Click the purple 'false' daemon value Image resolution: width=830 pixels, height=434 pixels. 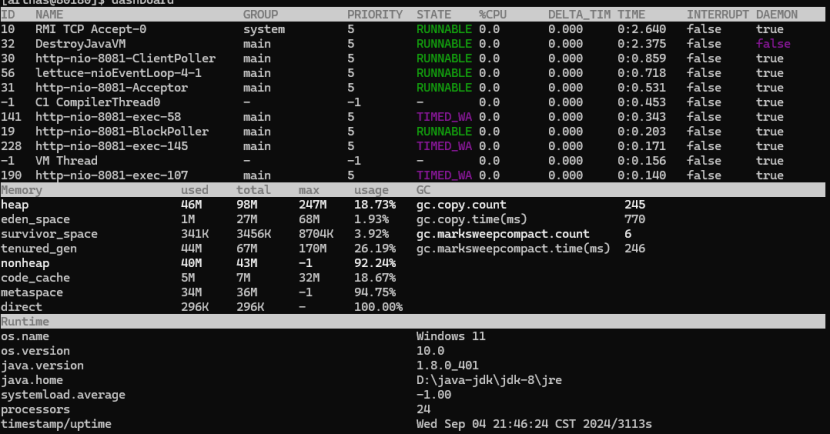tap(773, 44)
